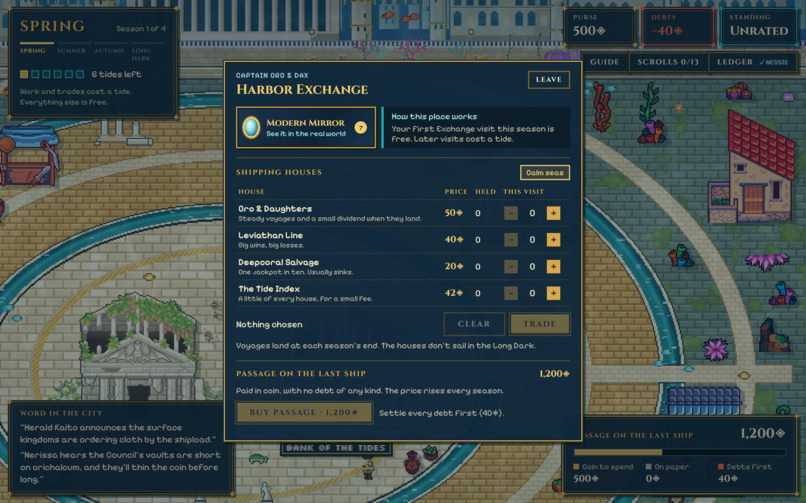Add a Leviathan Line share with plus
Image resolution: width=806 pixels, height=503 pixels.
tap(553, 240)
